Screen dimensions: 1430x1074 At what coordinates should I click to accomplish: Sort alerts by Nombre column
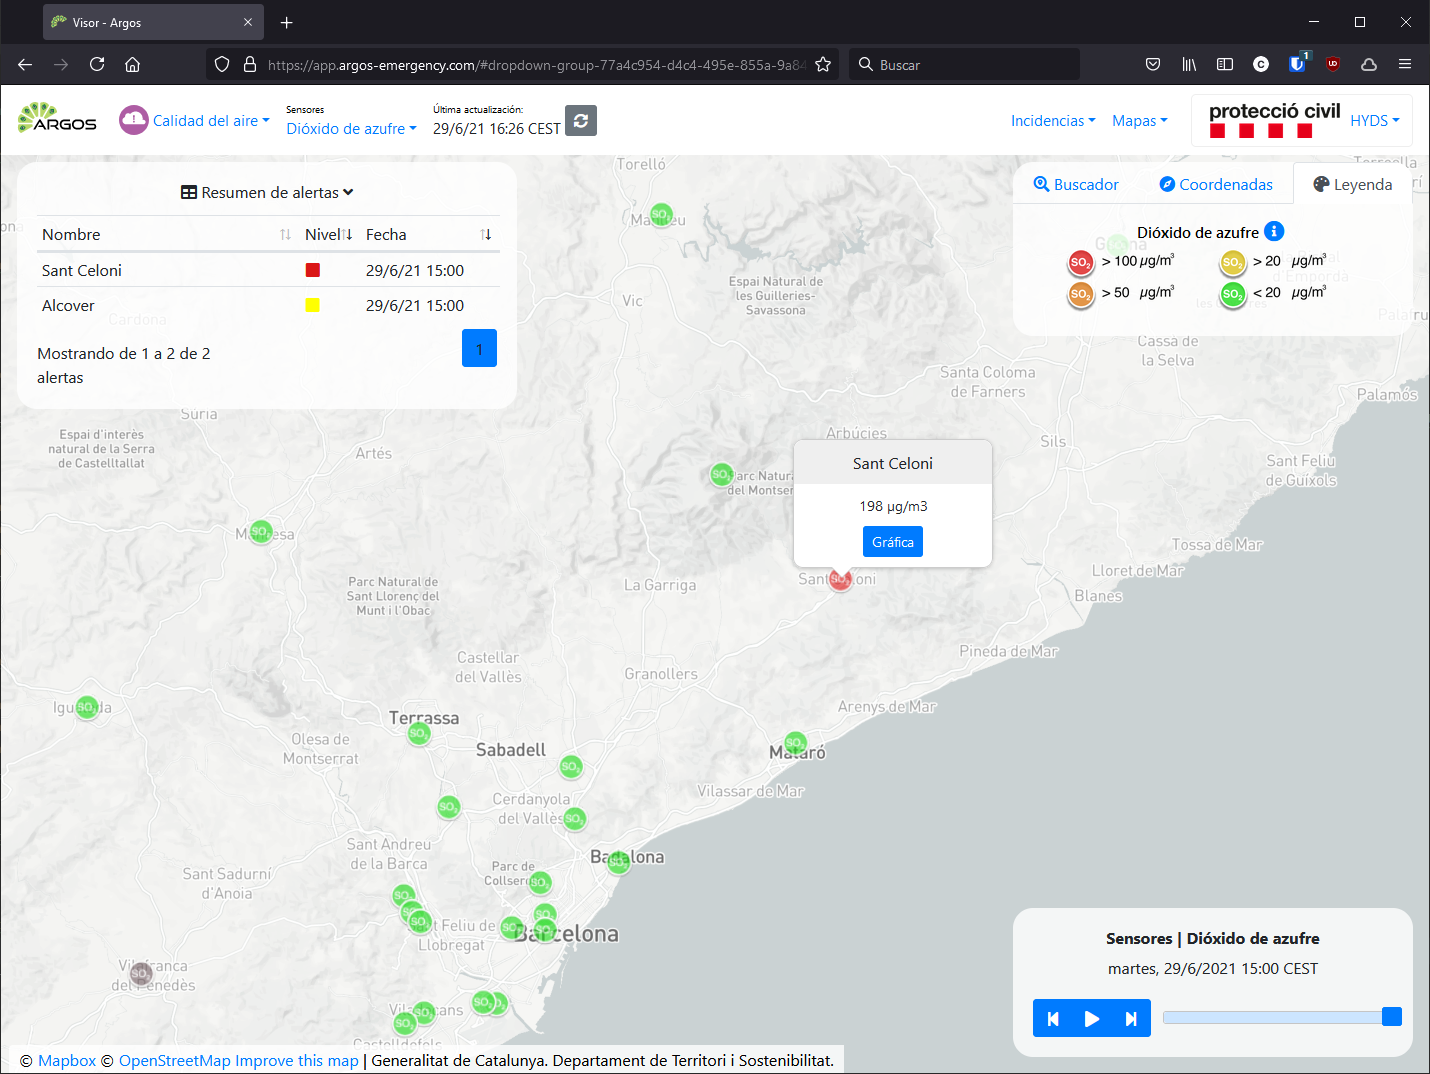tap(167, 234)
